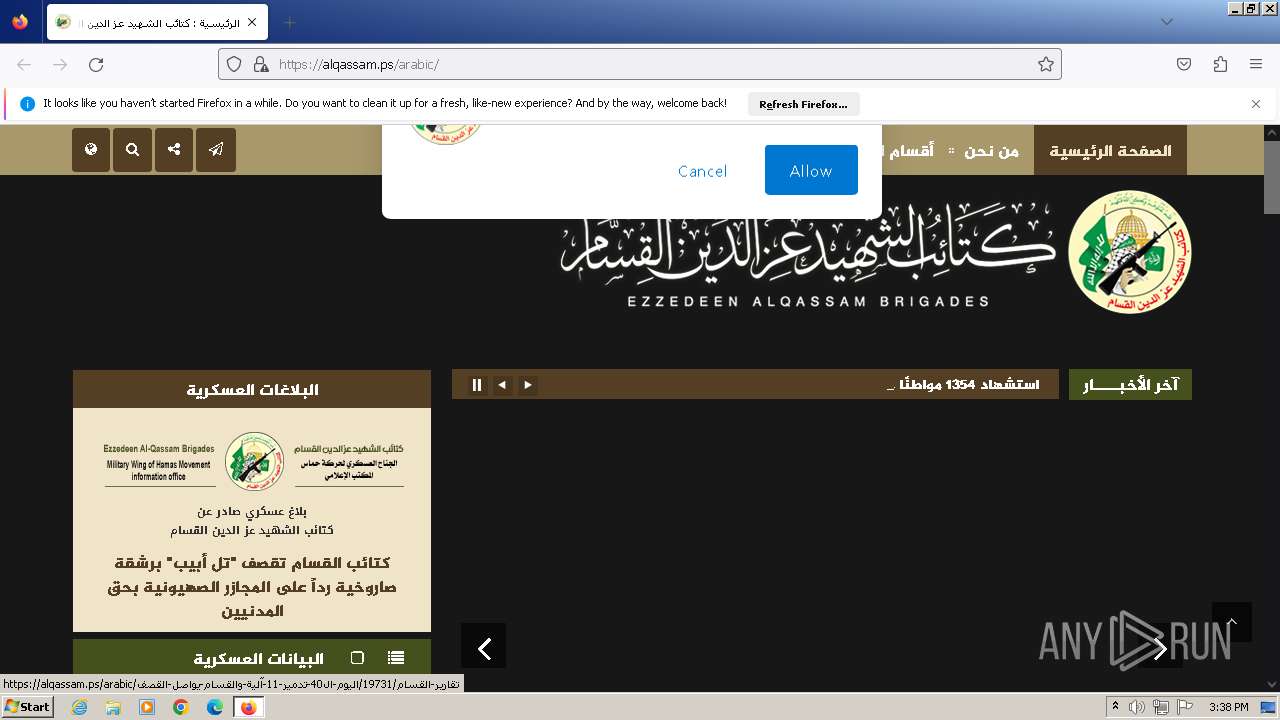The image size is (1280, 720).
Task: Open the Firefox hamburger application menu
Action: (1256, 64)
